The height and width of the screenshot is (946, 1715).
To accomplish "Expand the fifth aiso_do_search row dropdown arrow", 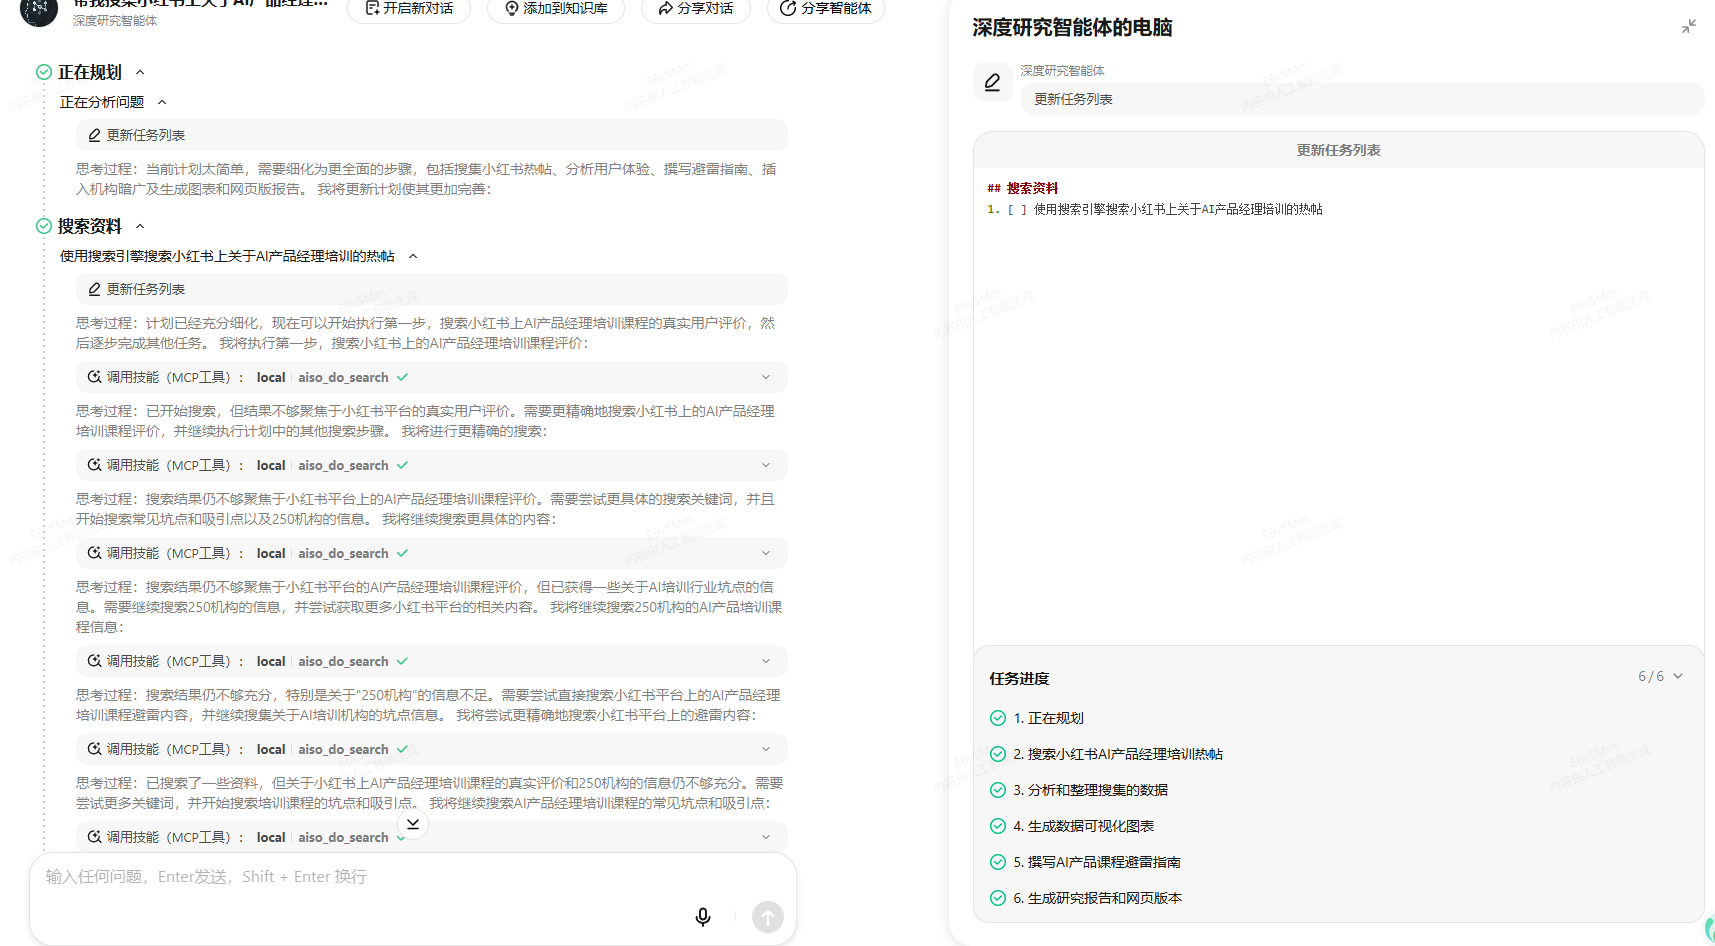I will coord(766,749).
